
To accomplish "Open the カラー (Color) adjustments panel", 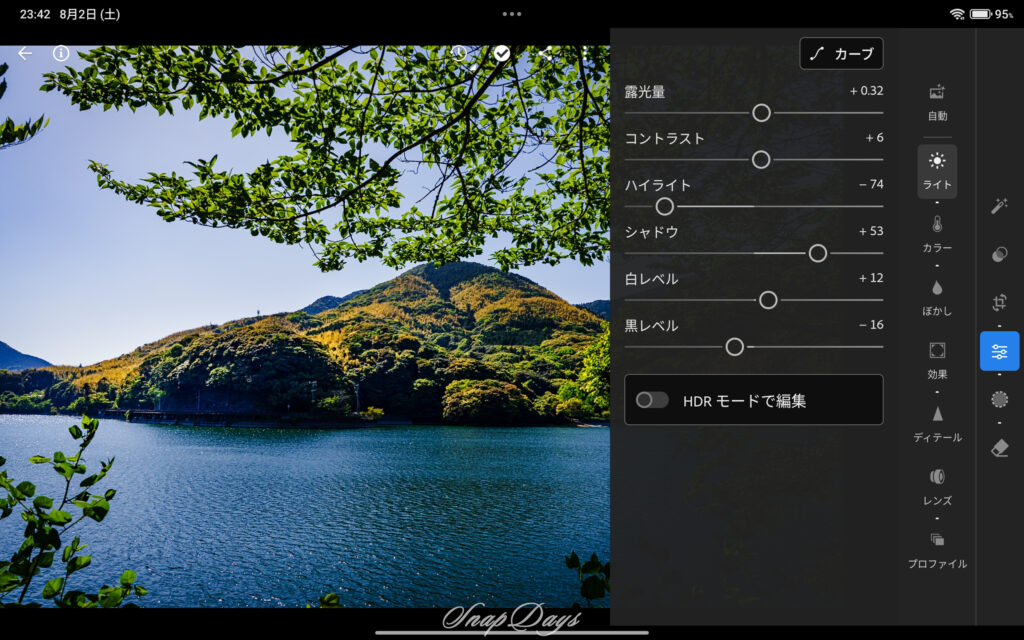I will coord(937,236).
